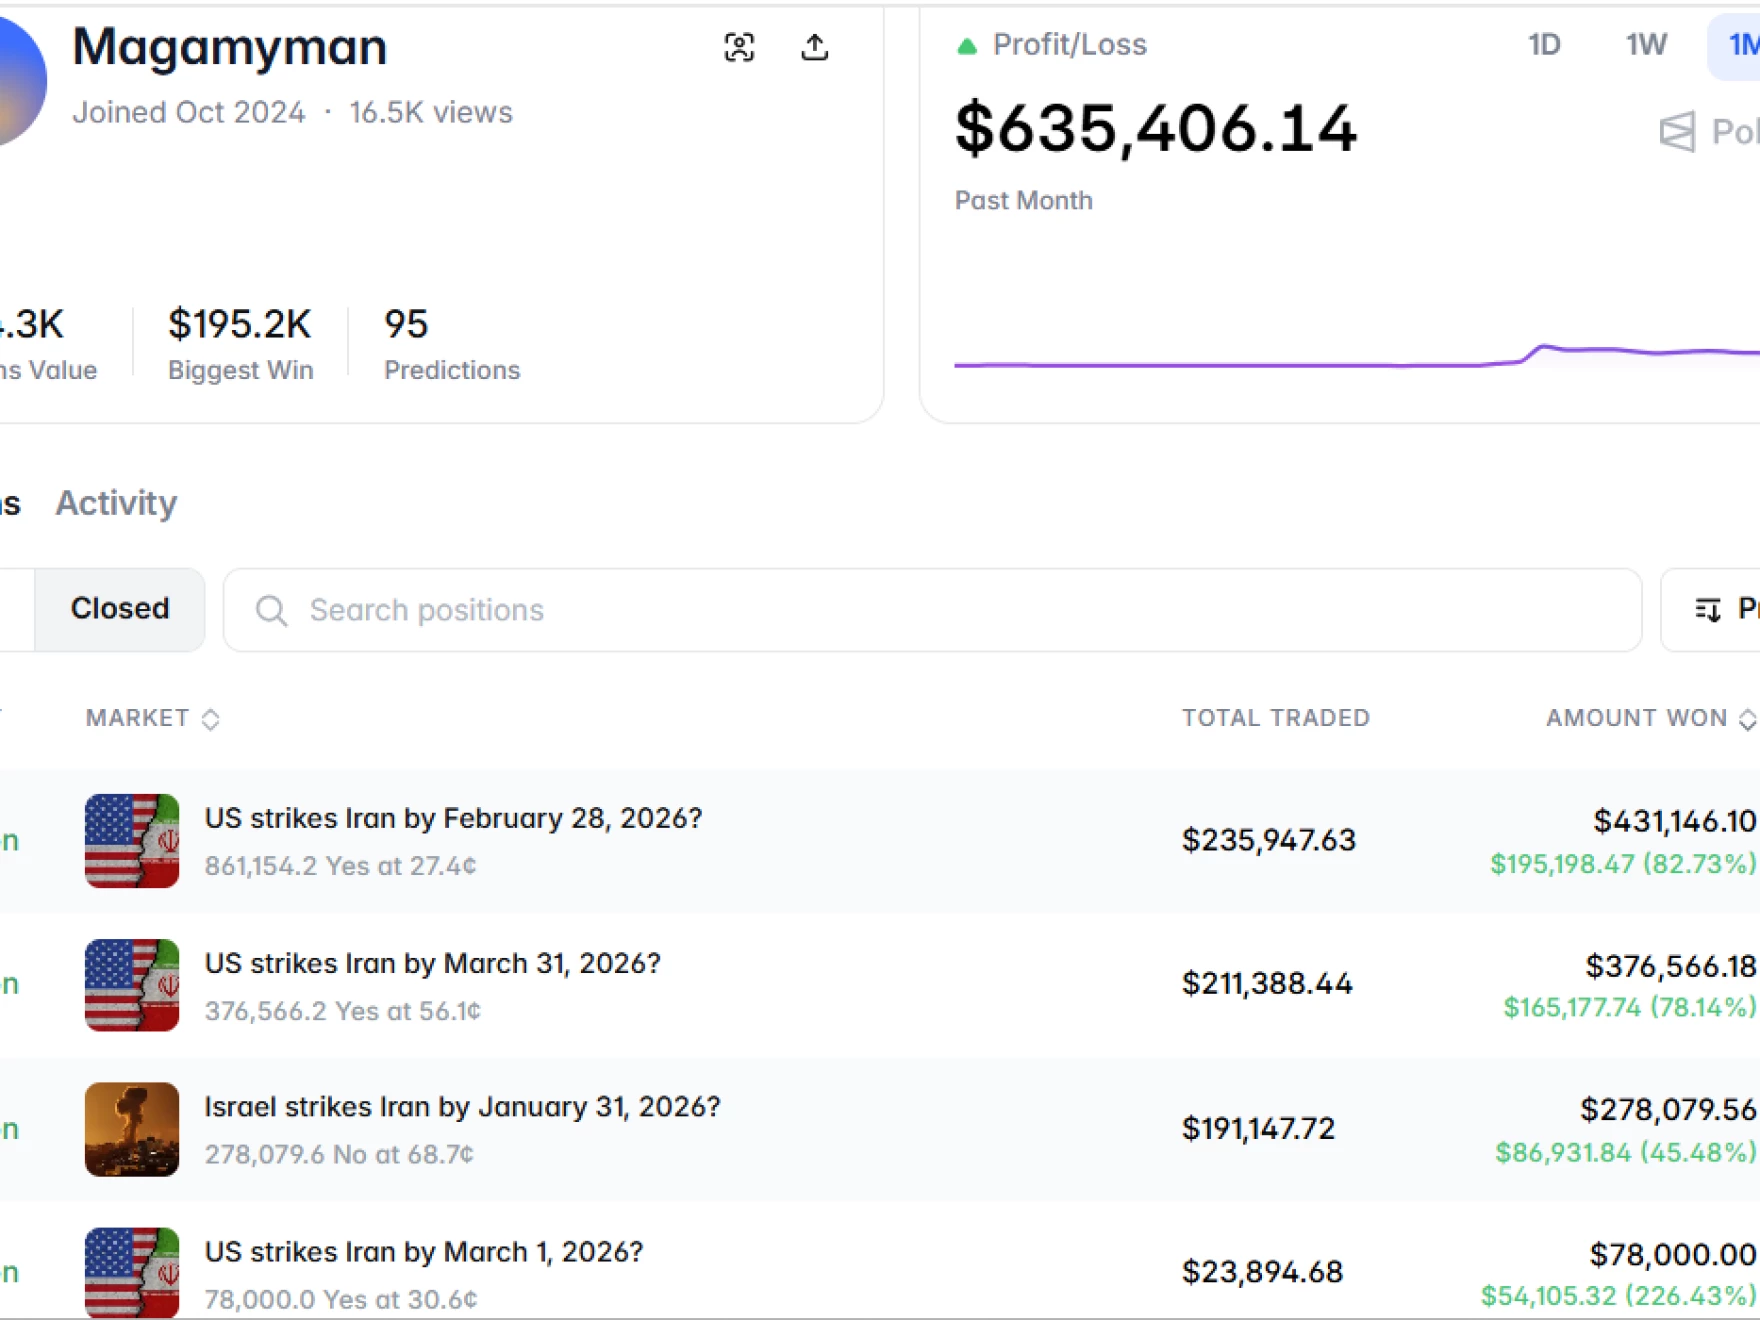Click the Search positions input field
Viewport: 1760px width, 1320px height.
(930, 610)
